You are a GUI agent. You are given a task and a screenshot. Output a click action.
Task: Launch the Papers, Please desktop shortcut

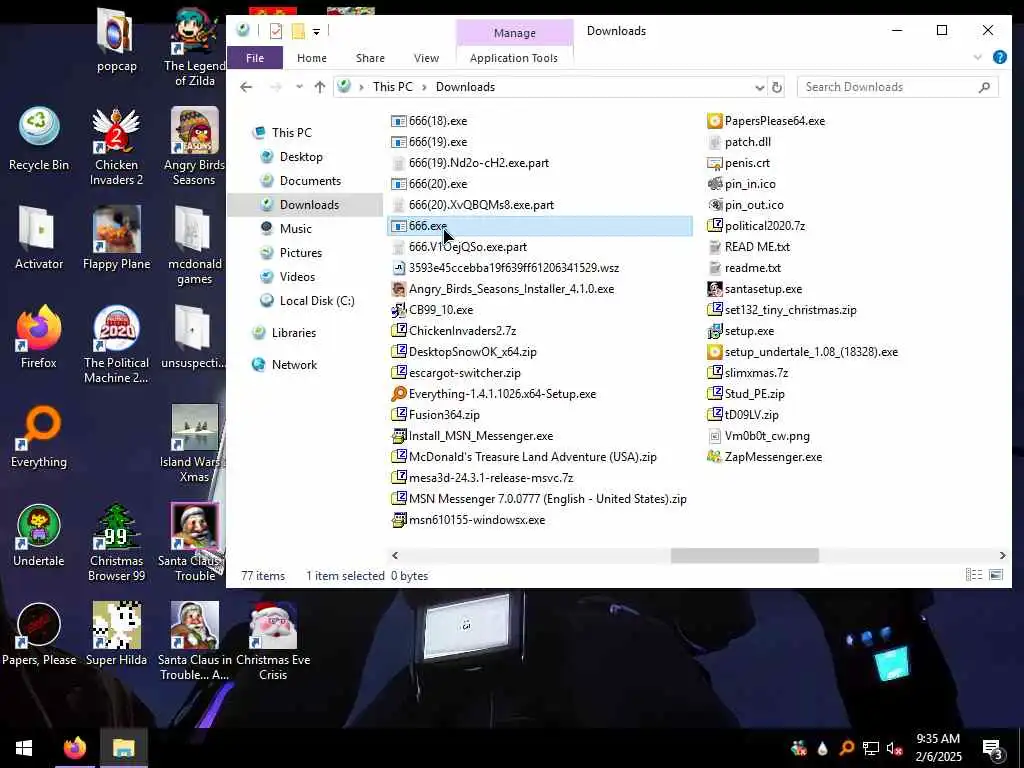click(39, 633)
